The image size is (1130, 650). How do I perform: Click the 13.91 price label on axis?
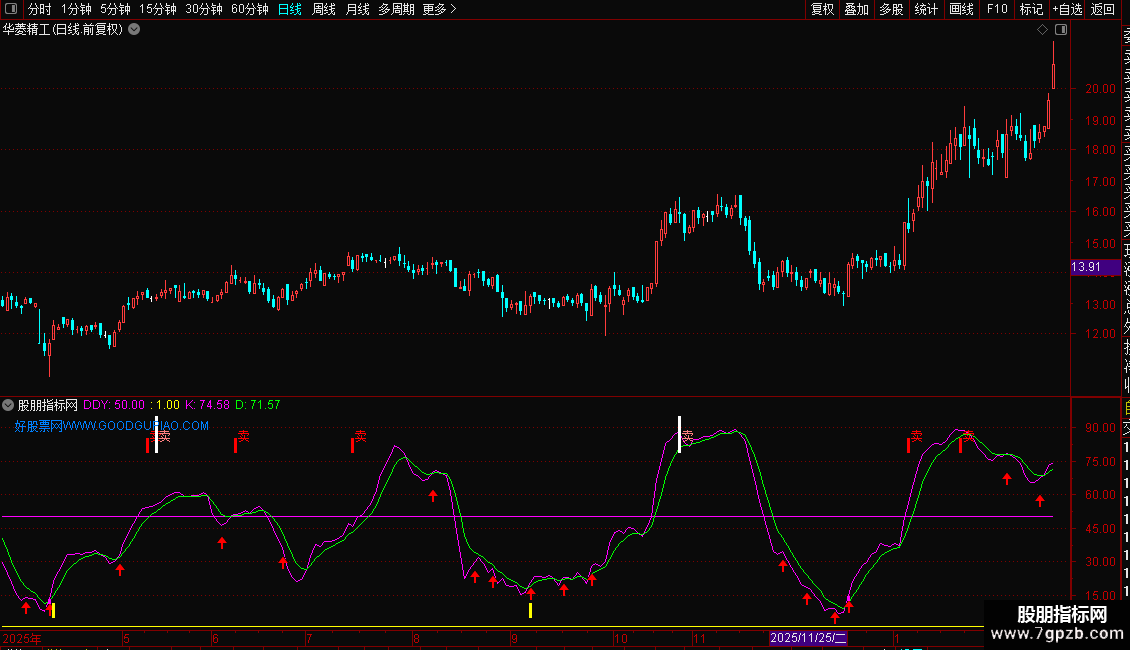[x=1086, y=267]
